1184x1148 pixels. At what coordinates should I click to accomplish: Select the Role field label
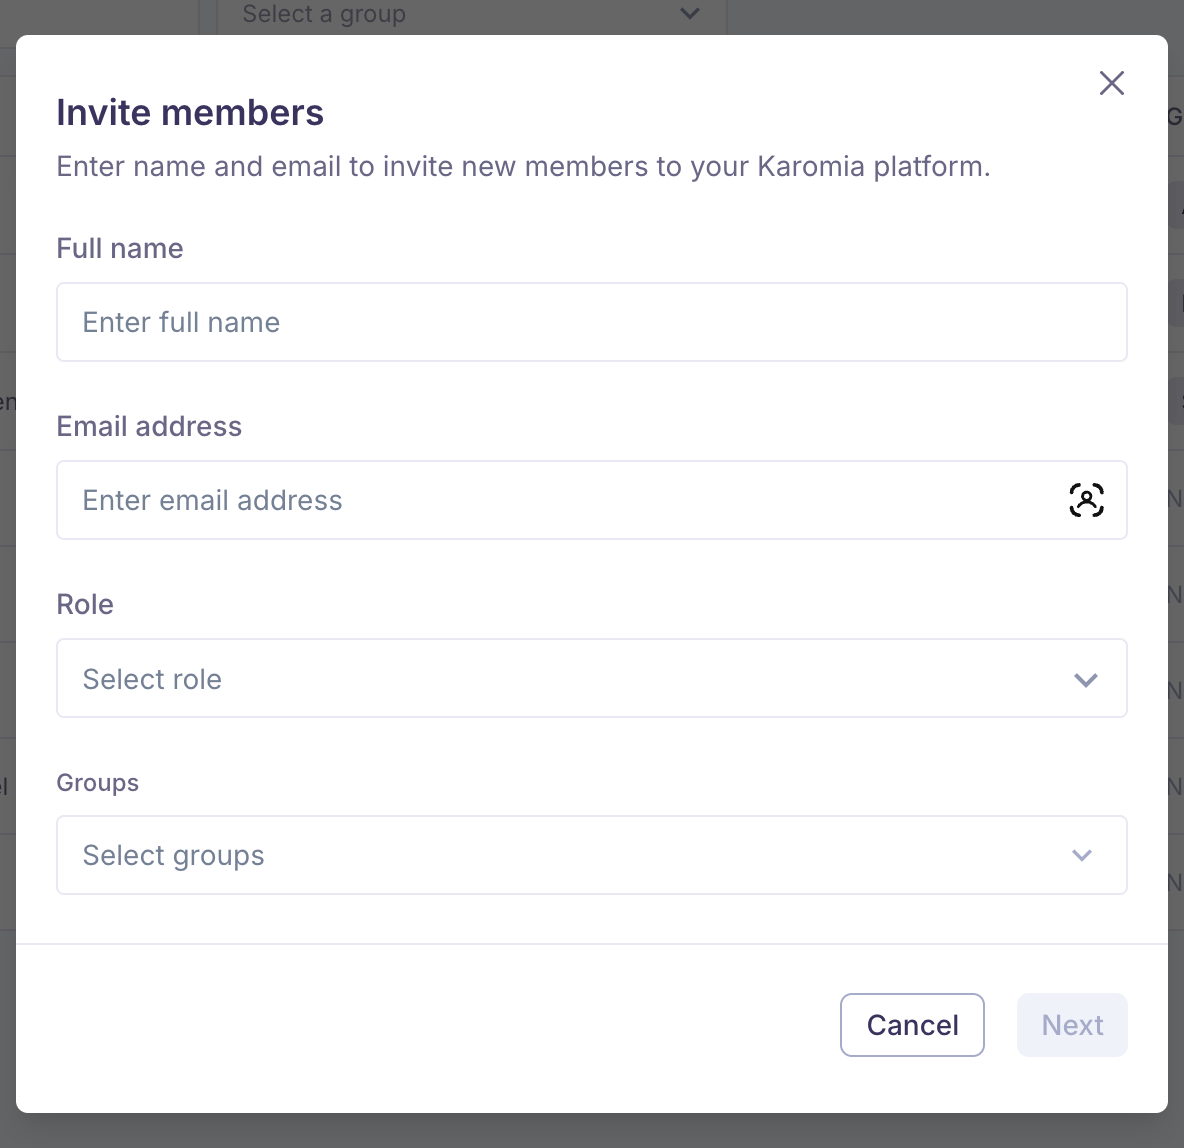[x=85, y=604]
